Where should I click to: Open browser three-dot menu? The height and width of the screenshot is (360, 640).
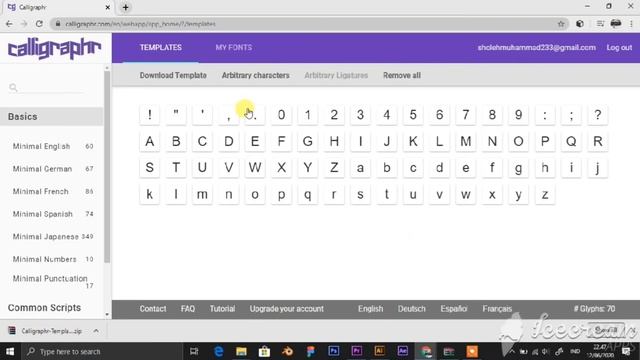tap(631, 24)
